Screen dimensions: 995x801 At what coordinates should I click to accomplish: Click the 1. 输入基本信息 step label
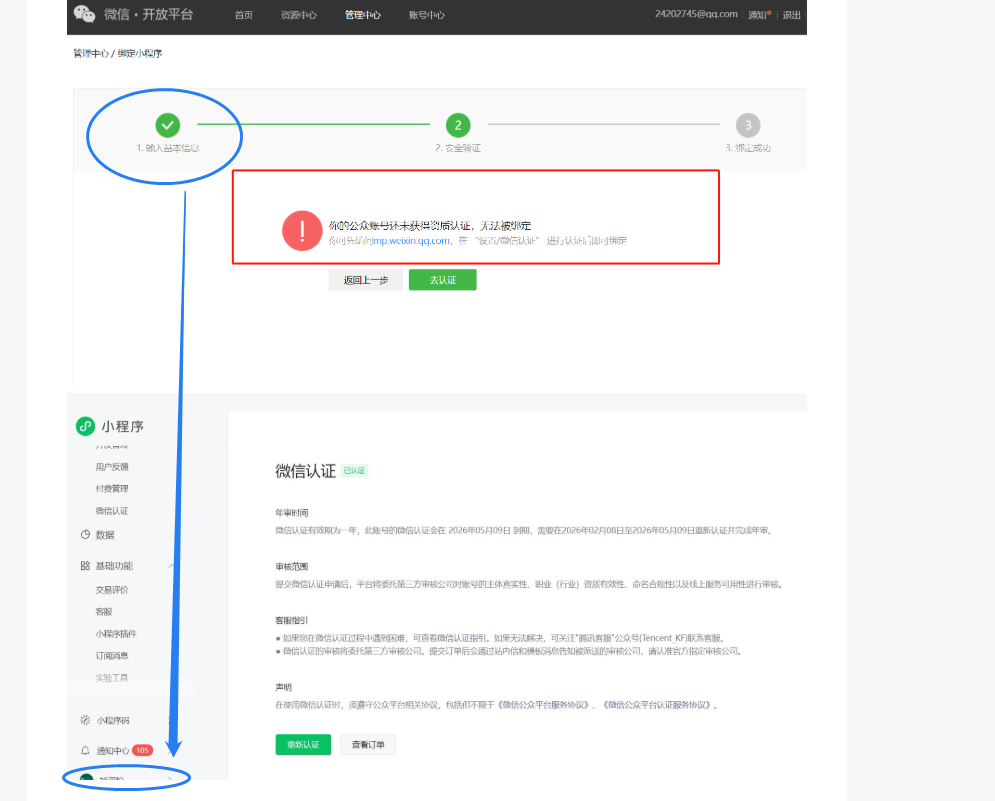168,148
